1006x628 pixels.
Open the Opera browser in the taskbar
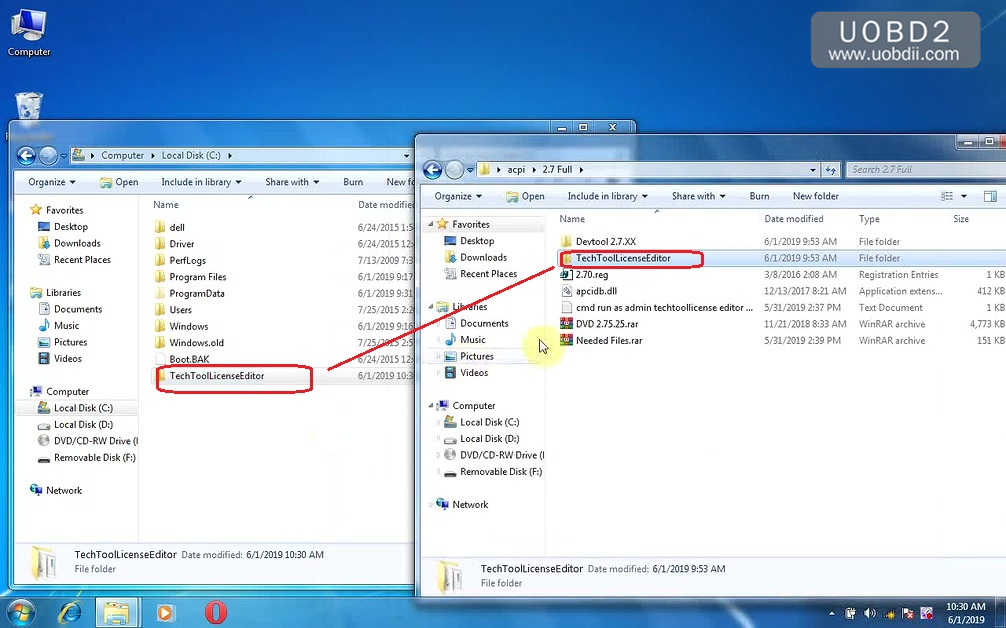215,612
